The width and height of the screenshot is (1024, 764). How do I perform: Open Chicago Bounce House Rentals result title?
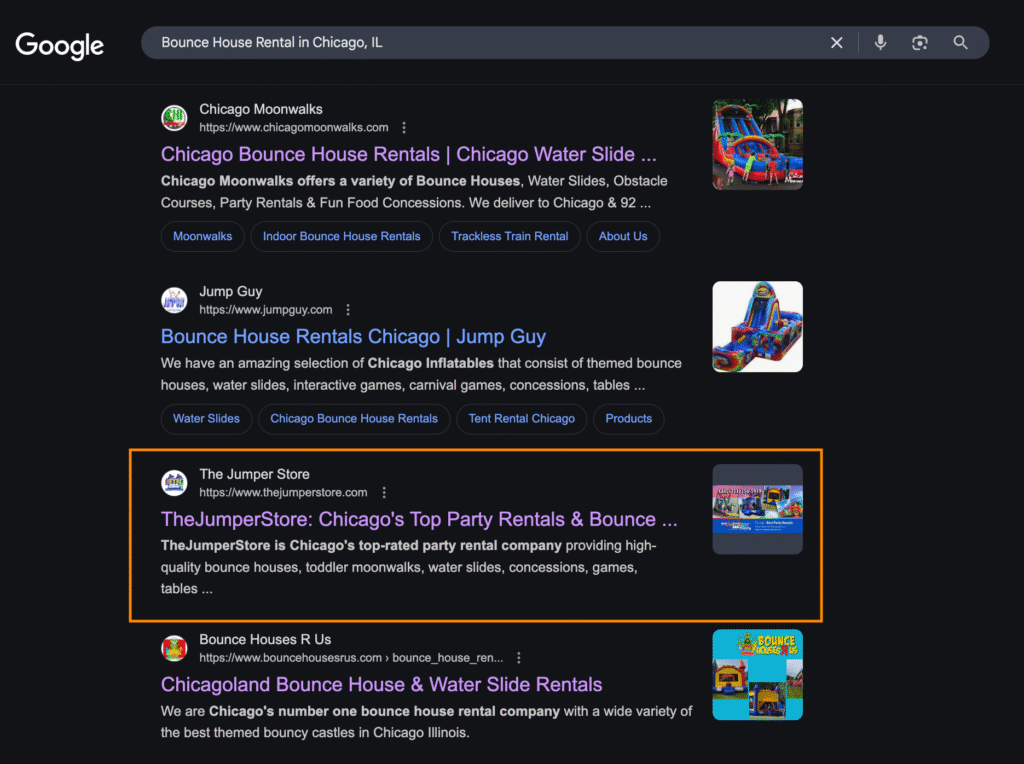point(409,154)
